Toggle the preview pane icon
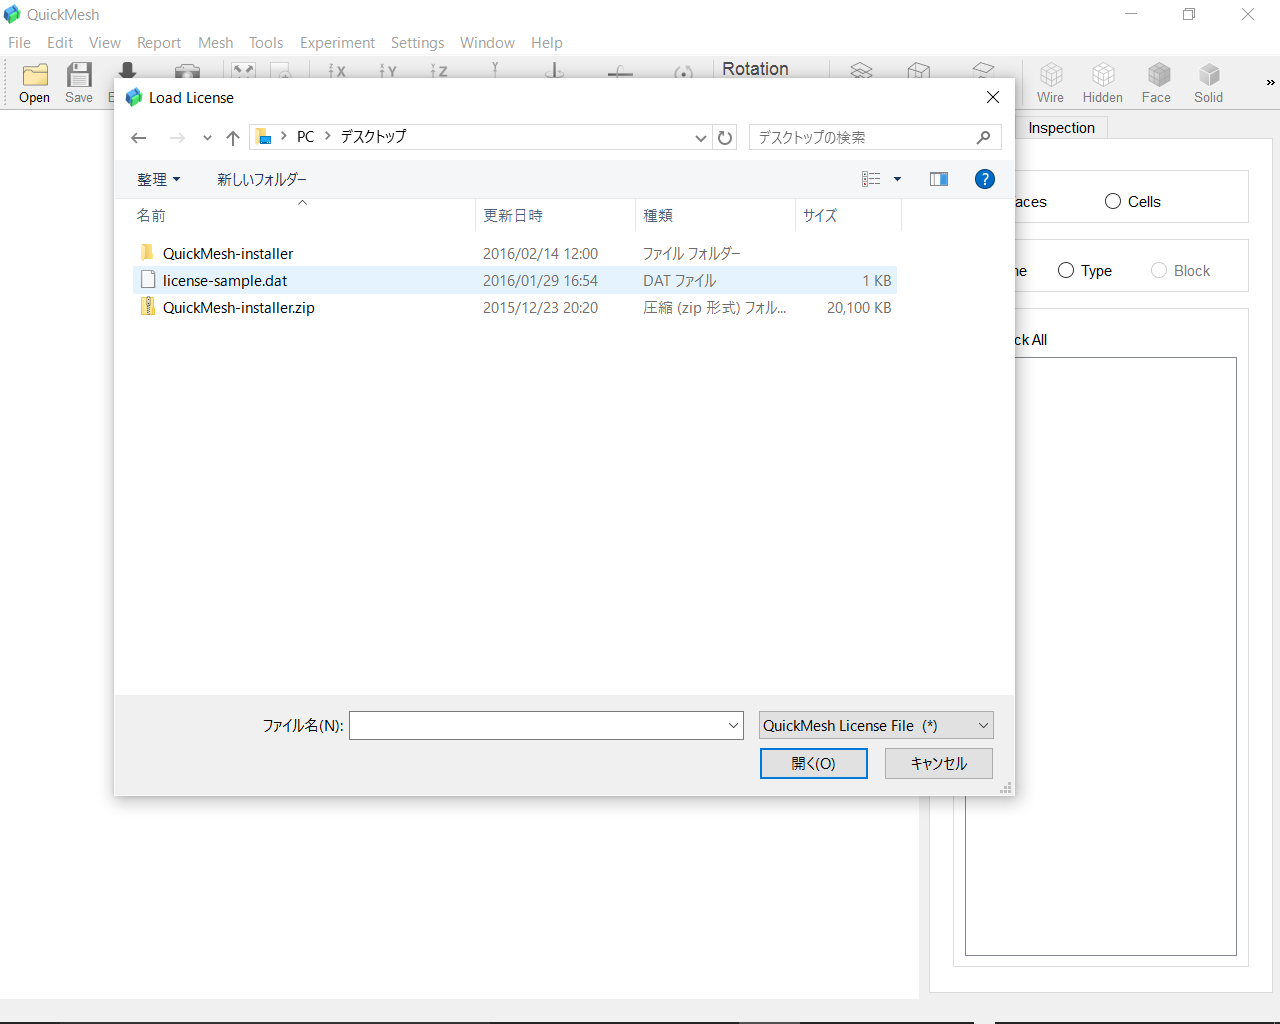 coord(938,179)
